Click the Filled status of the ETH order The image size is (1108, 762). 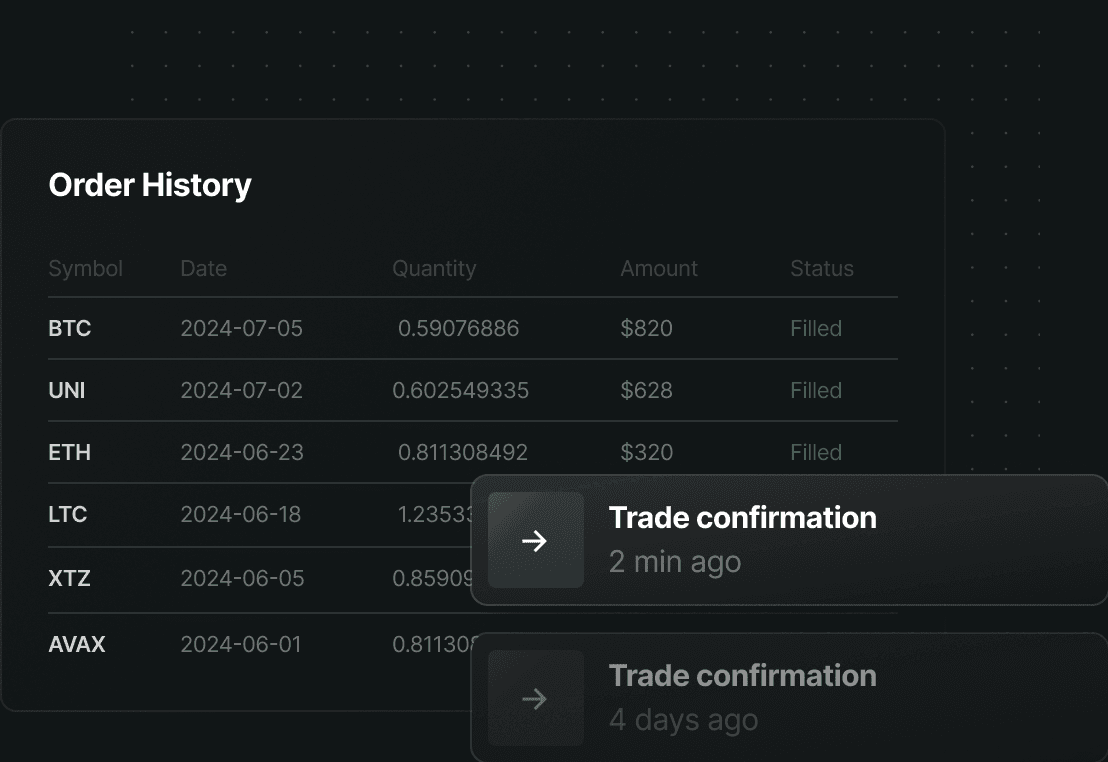pos(816,452)
